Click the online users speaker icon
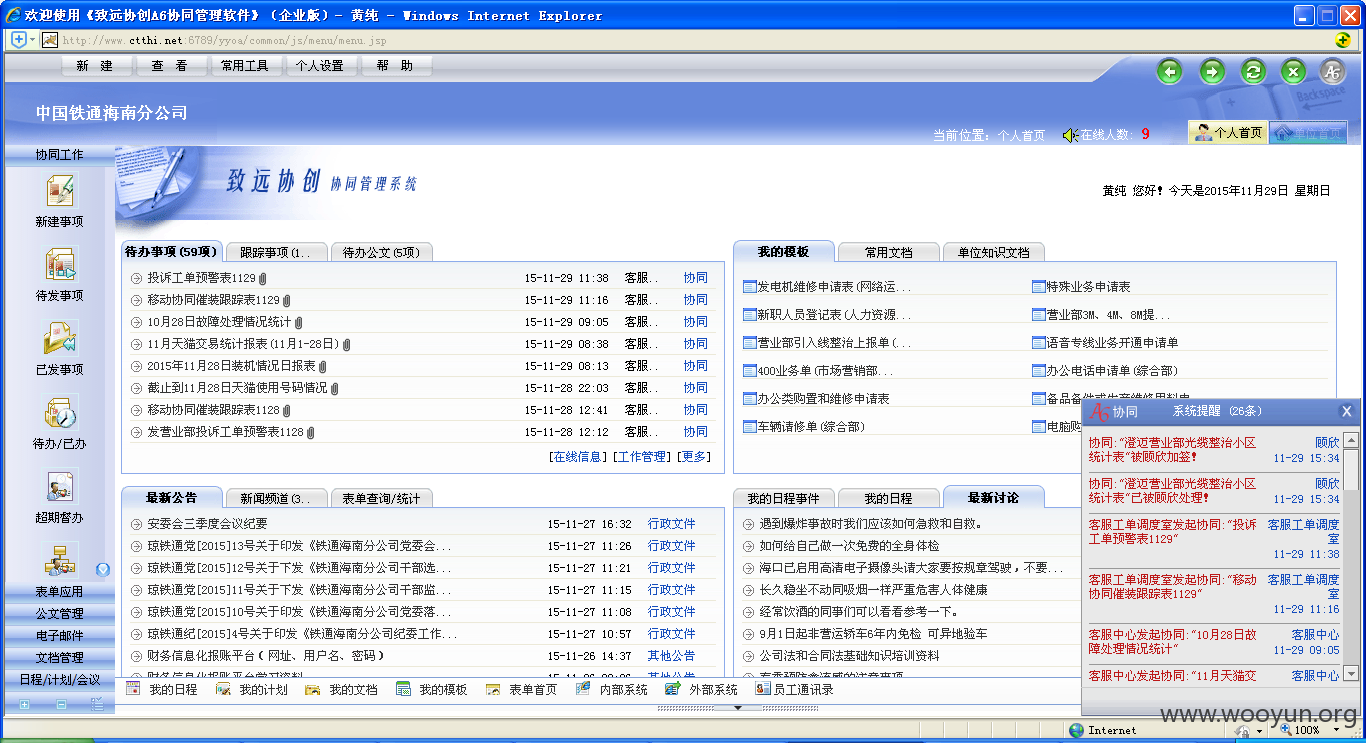Viewport: 1366px width, 743px height. pyautogui.click(x=1070, y=135)
